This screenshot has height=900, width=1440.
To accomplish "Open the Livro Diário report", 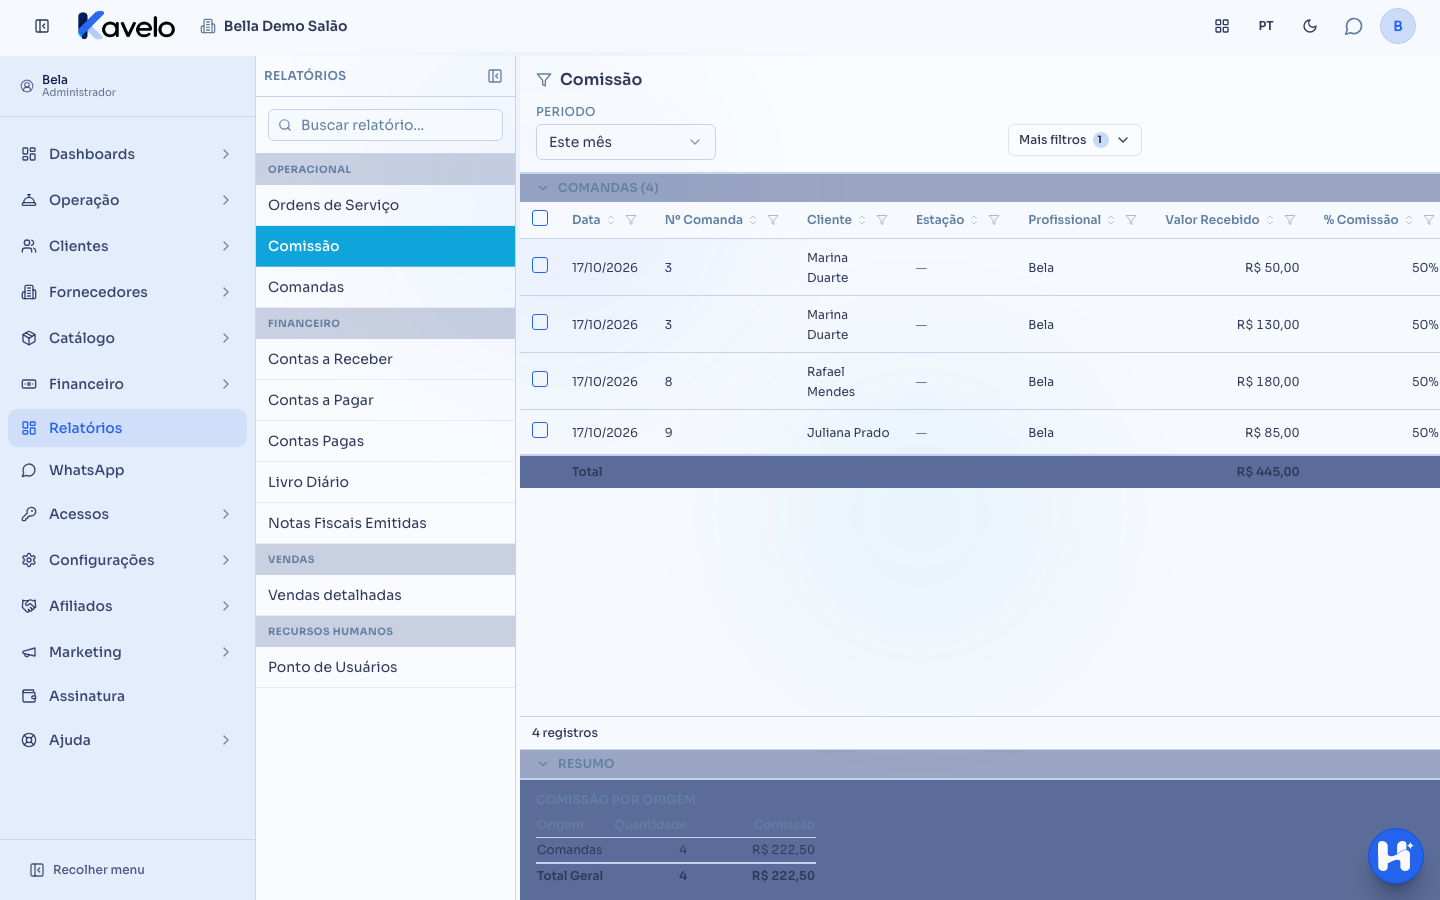I will [385, 482].
